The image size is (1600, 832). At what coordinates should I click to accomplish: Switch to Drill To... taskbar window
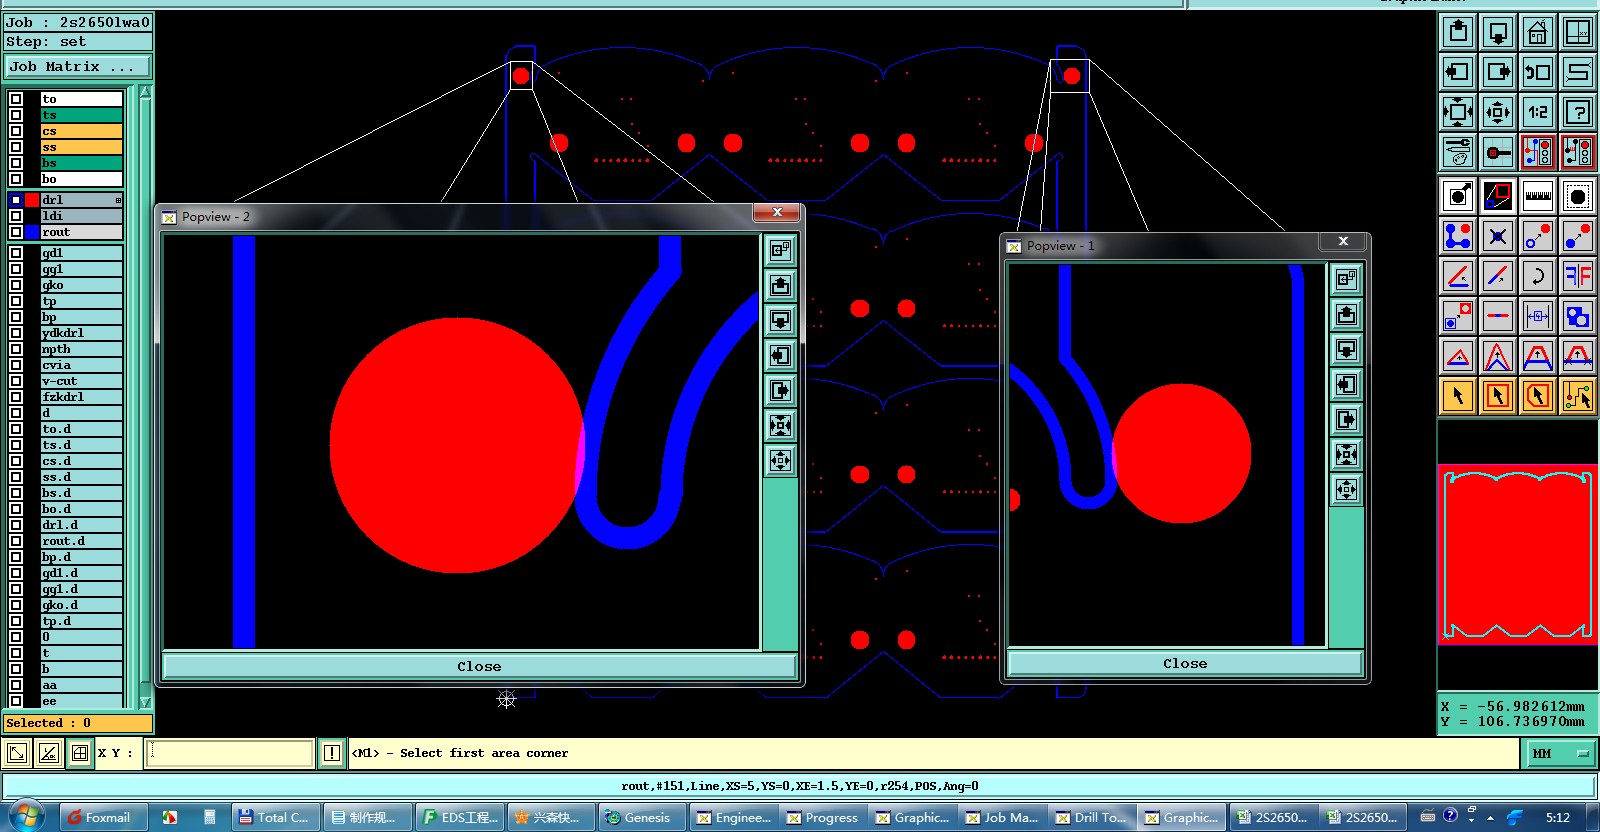pyautogui.click(x=1091, y=817)
